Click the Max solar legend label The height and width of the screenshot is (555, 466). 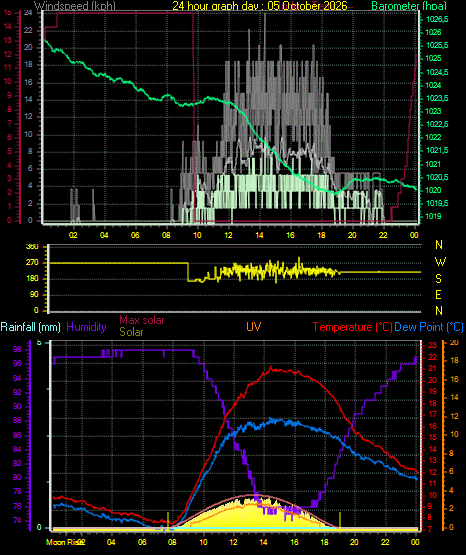coord(142,320)
